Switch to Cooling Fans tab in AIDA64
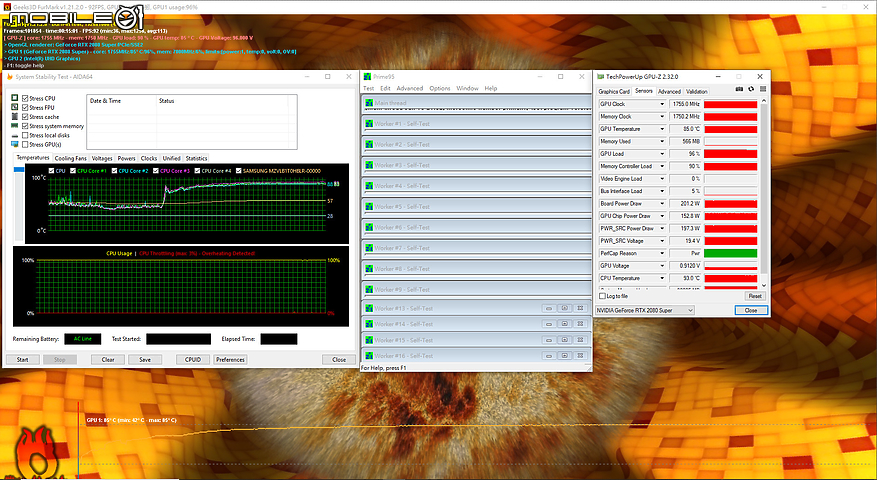877x480 pixels. 70,158
